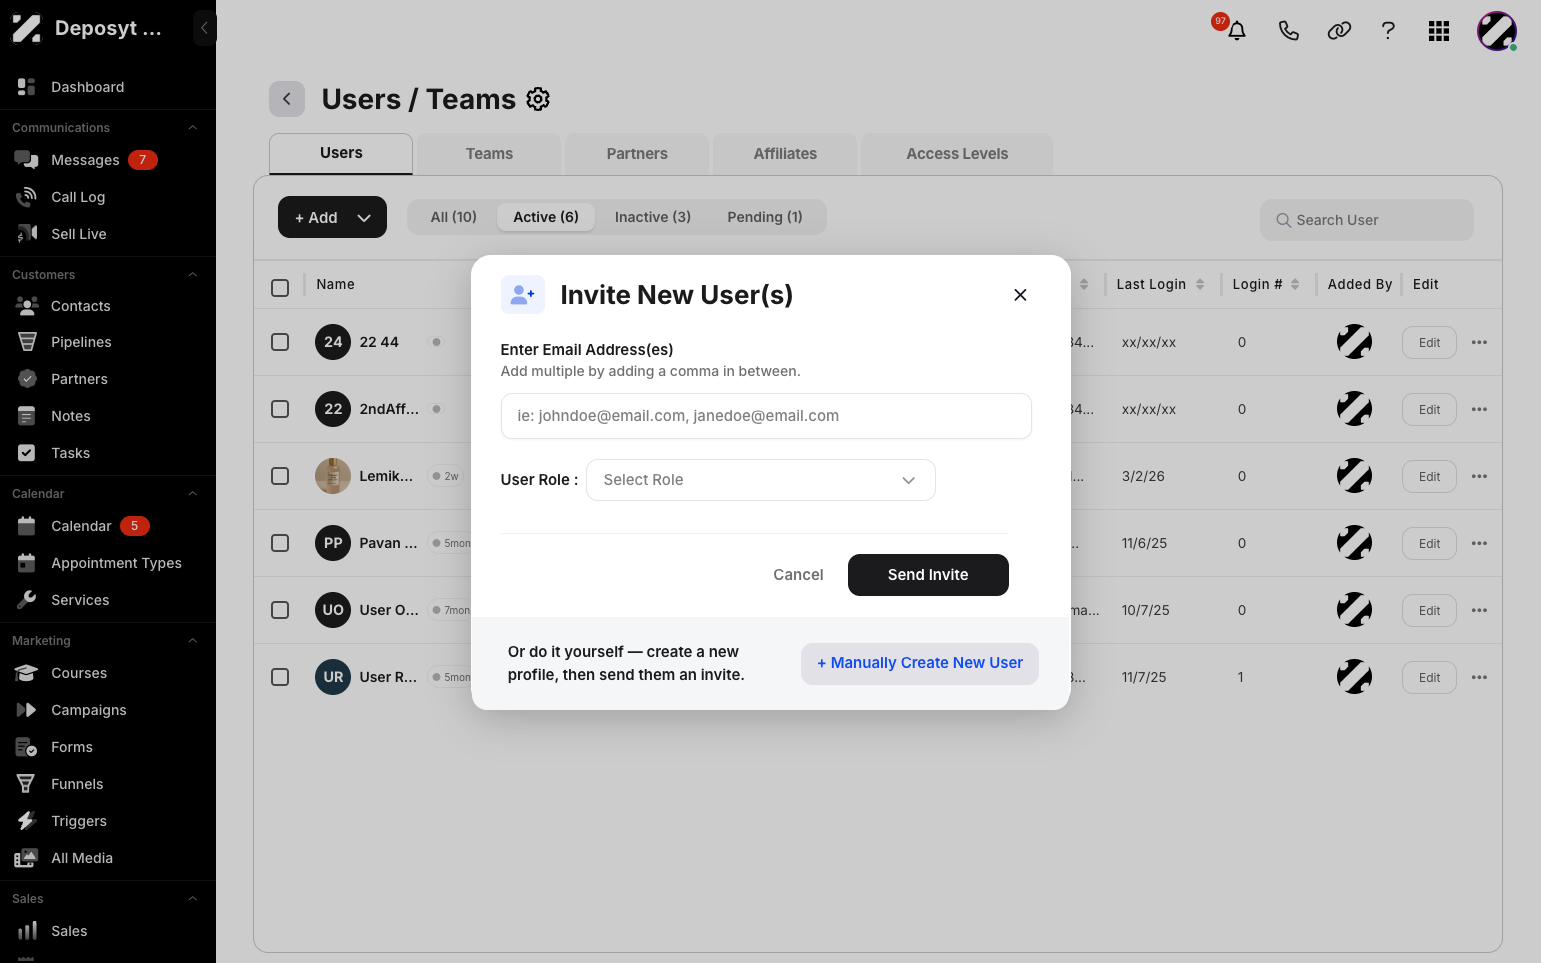Go back using the arrow button

[287, 99]
